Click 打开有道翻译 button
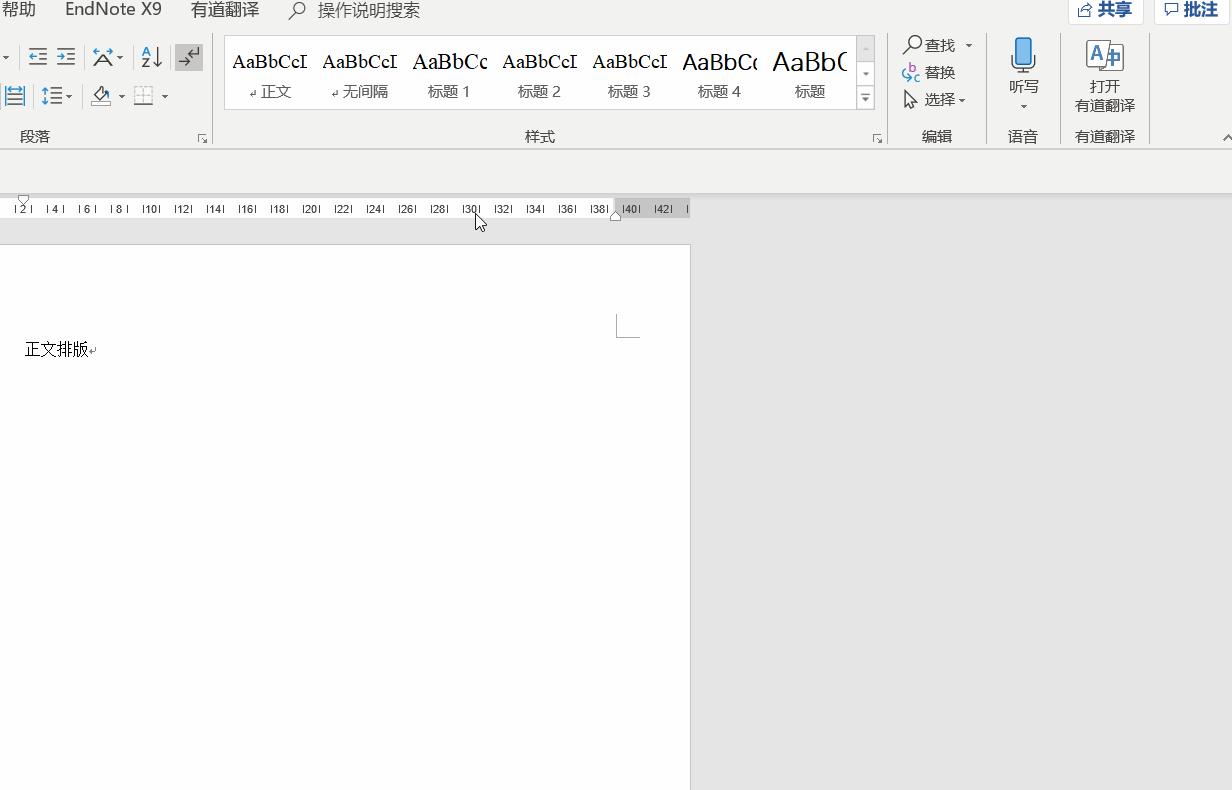 coord(1105,76)
